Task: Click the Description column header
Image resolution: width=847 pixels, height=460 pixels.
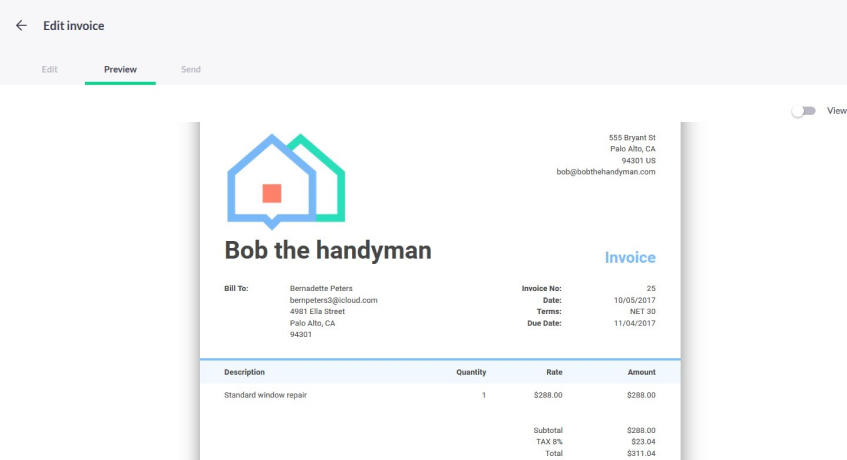Action: (244, 372)
